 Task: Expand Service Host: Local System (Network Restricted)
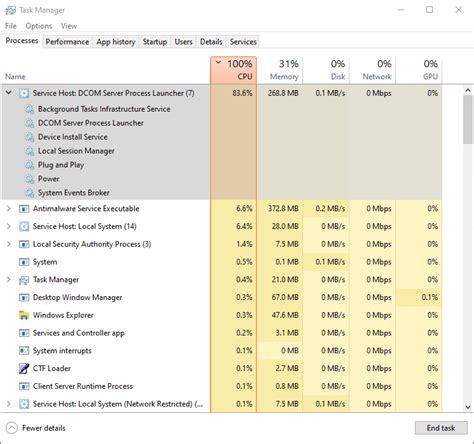[9, 404]
